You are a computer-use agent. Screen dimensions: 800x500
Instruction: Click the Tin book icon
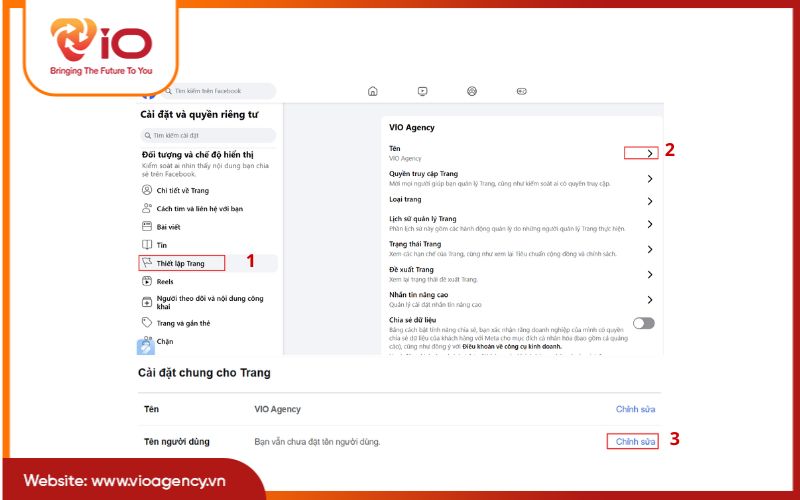click(147, 244)
